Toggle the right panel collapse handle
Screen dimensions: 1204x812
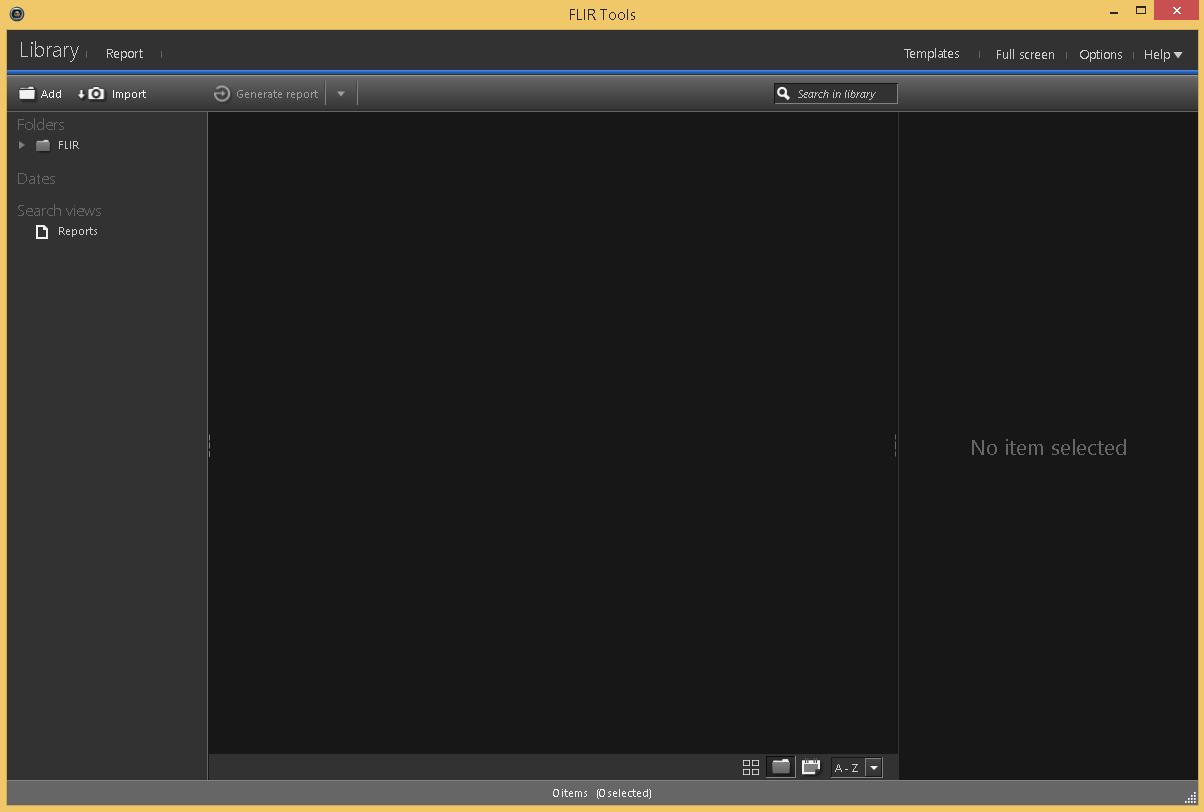[x=895, y=445]
